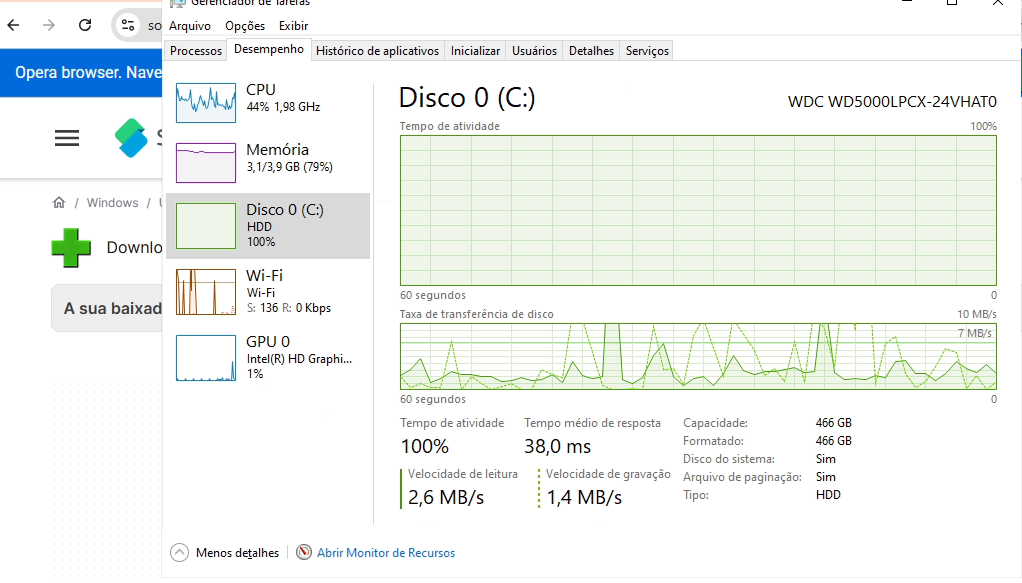Click the 38,0 ms response time value
The width and height of the screenshot is (1022, 583).
[x=557, y=446]
